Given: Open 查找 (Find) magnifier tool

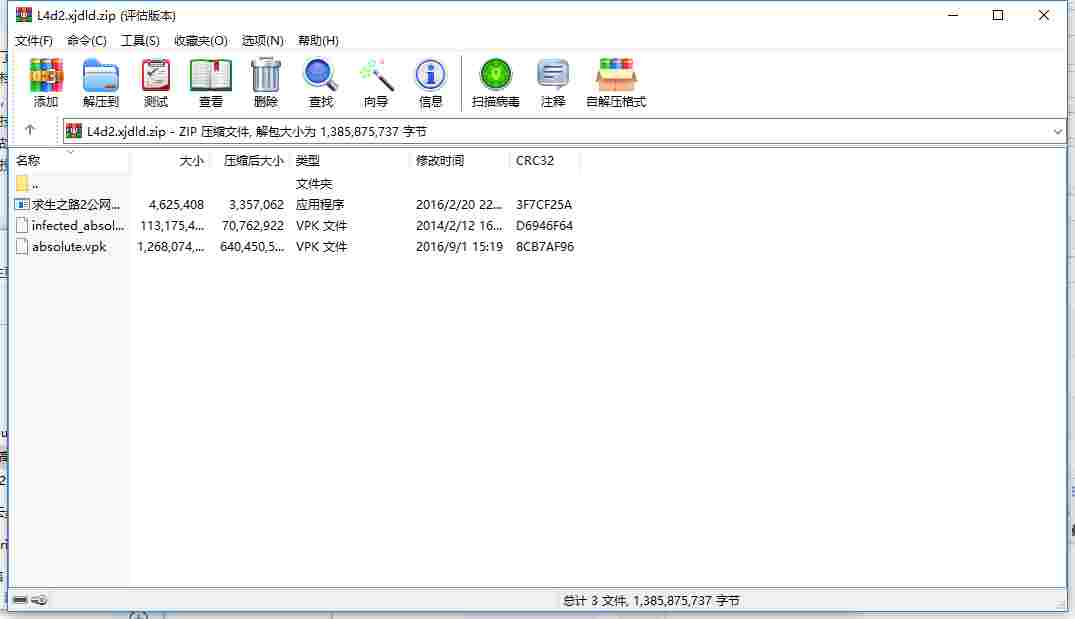Looking at the screenshot, I should (320, 75).
